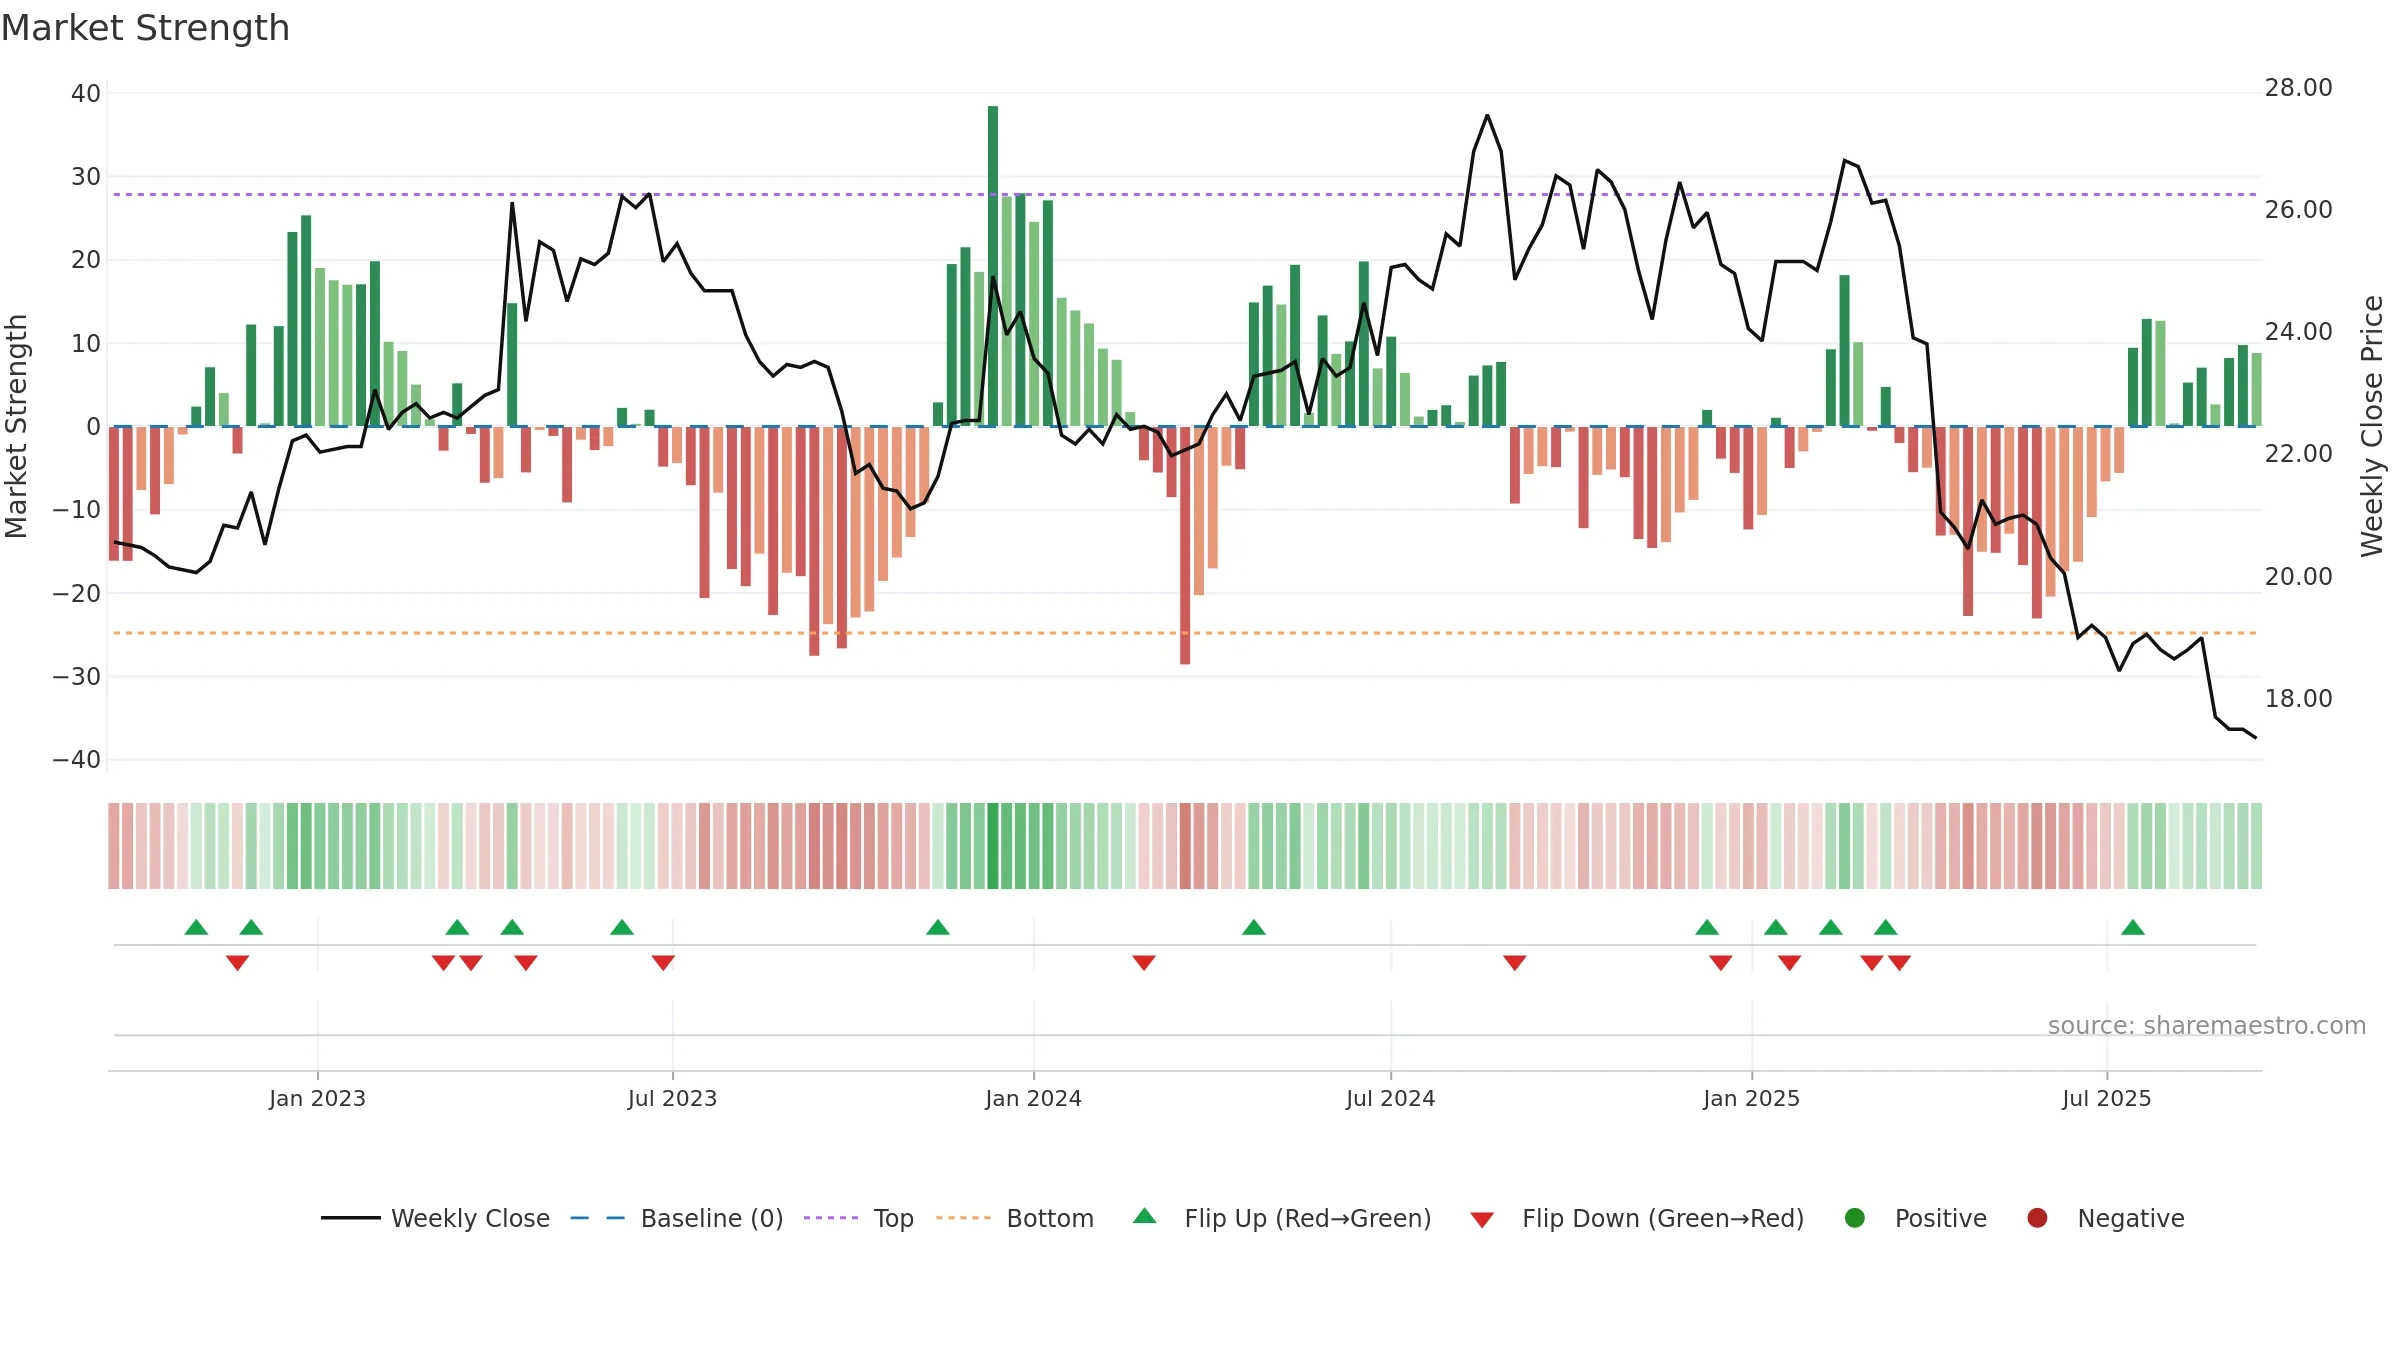Click the Jan 2024 x-axis label
2400x1350 pixels.
pyautogui.click(x=1033, y=1098)
